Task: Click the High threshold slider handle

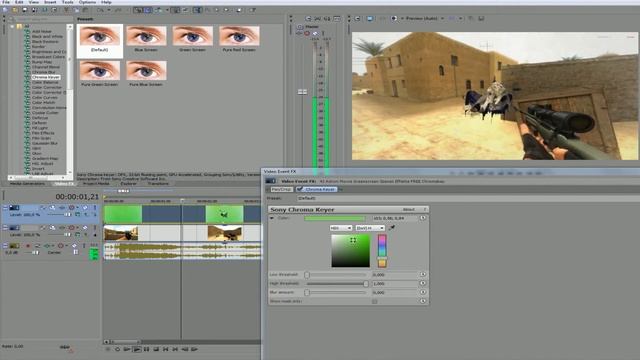Action: tap(366, 284)
